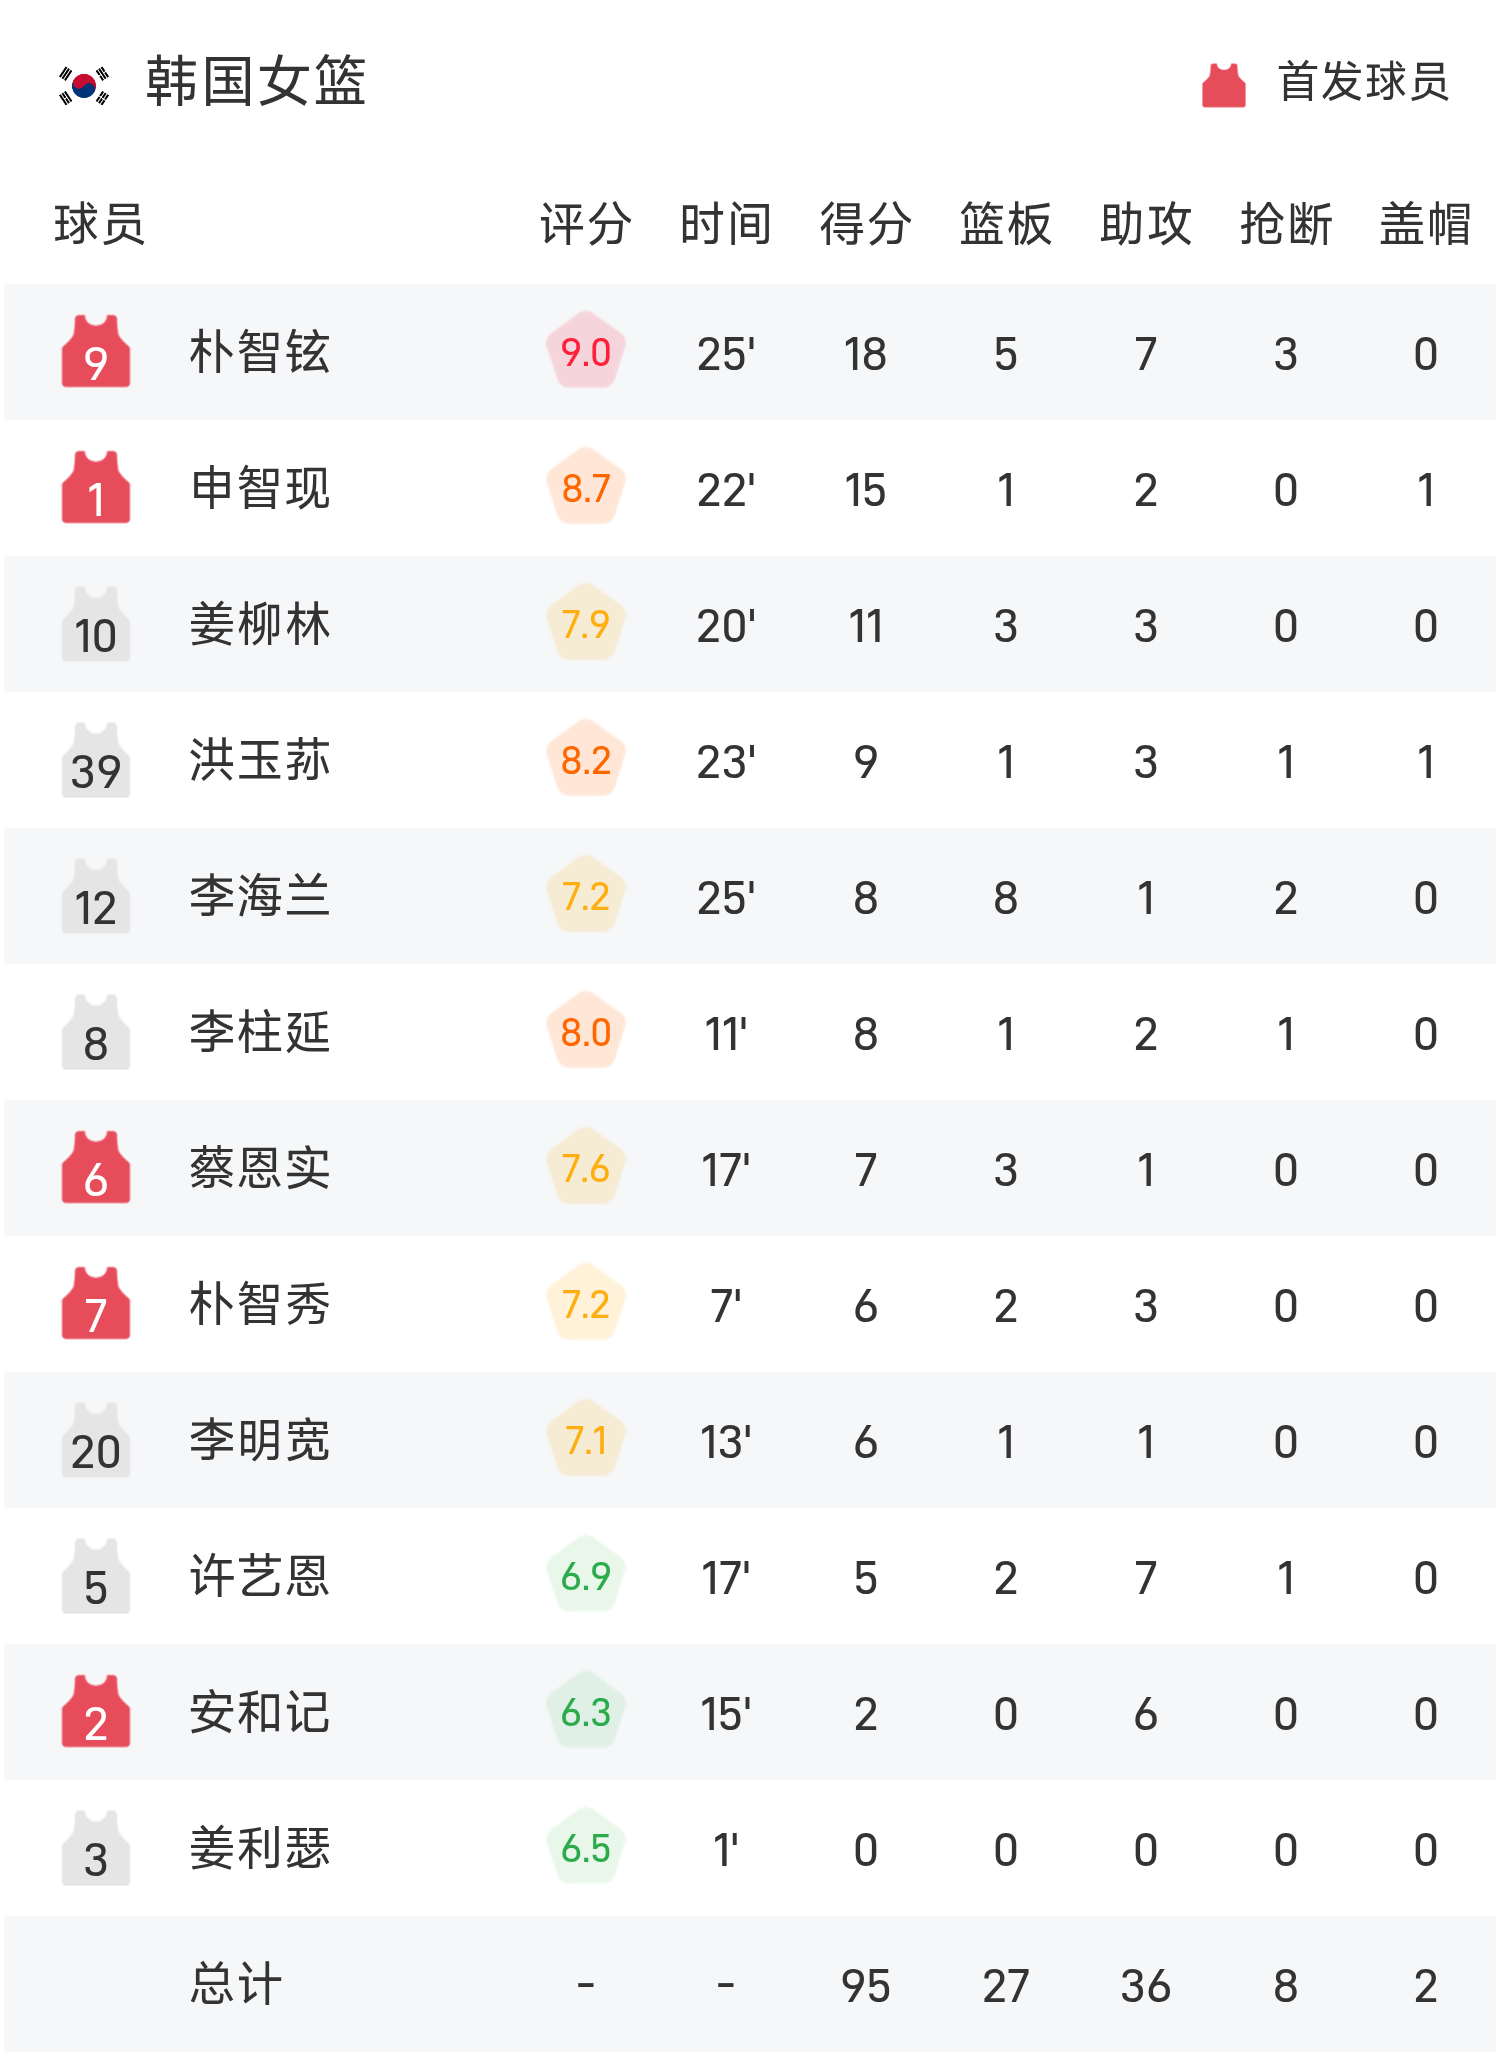Click the green 6.3 rating badge
1500x2056 pixels.
[x=586, y=1712]
